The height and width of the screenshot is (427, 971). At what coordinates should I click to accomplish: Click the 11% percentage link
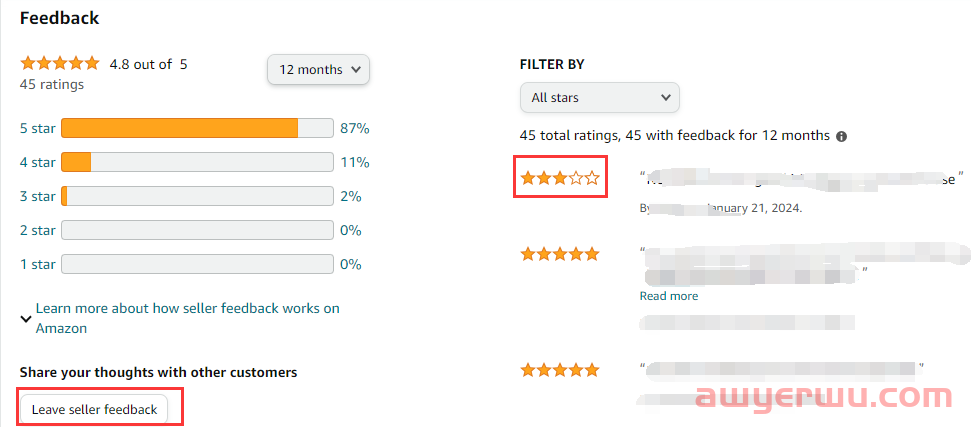click(x=355, y=163)
